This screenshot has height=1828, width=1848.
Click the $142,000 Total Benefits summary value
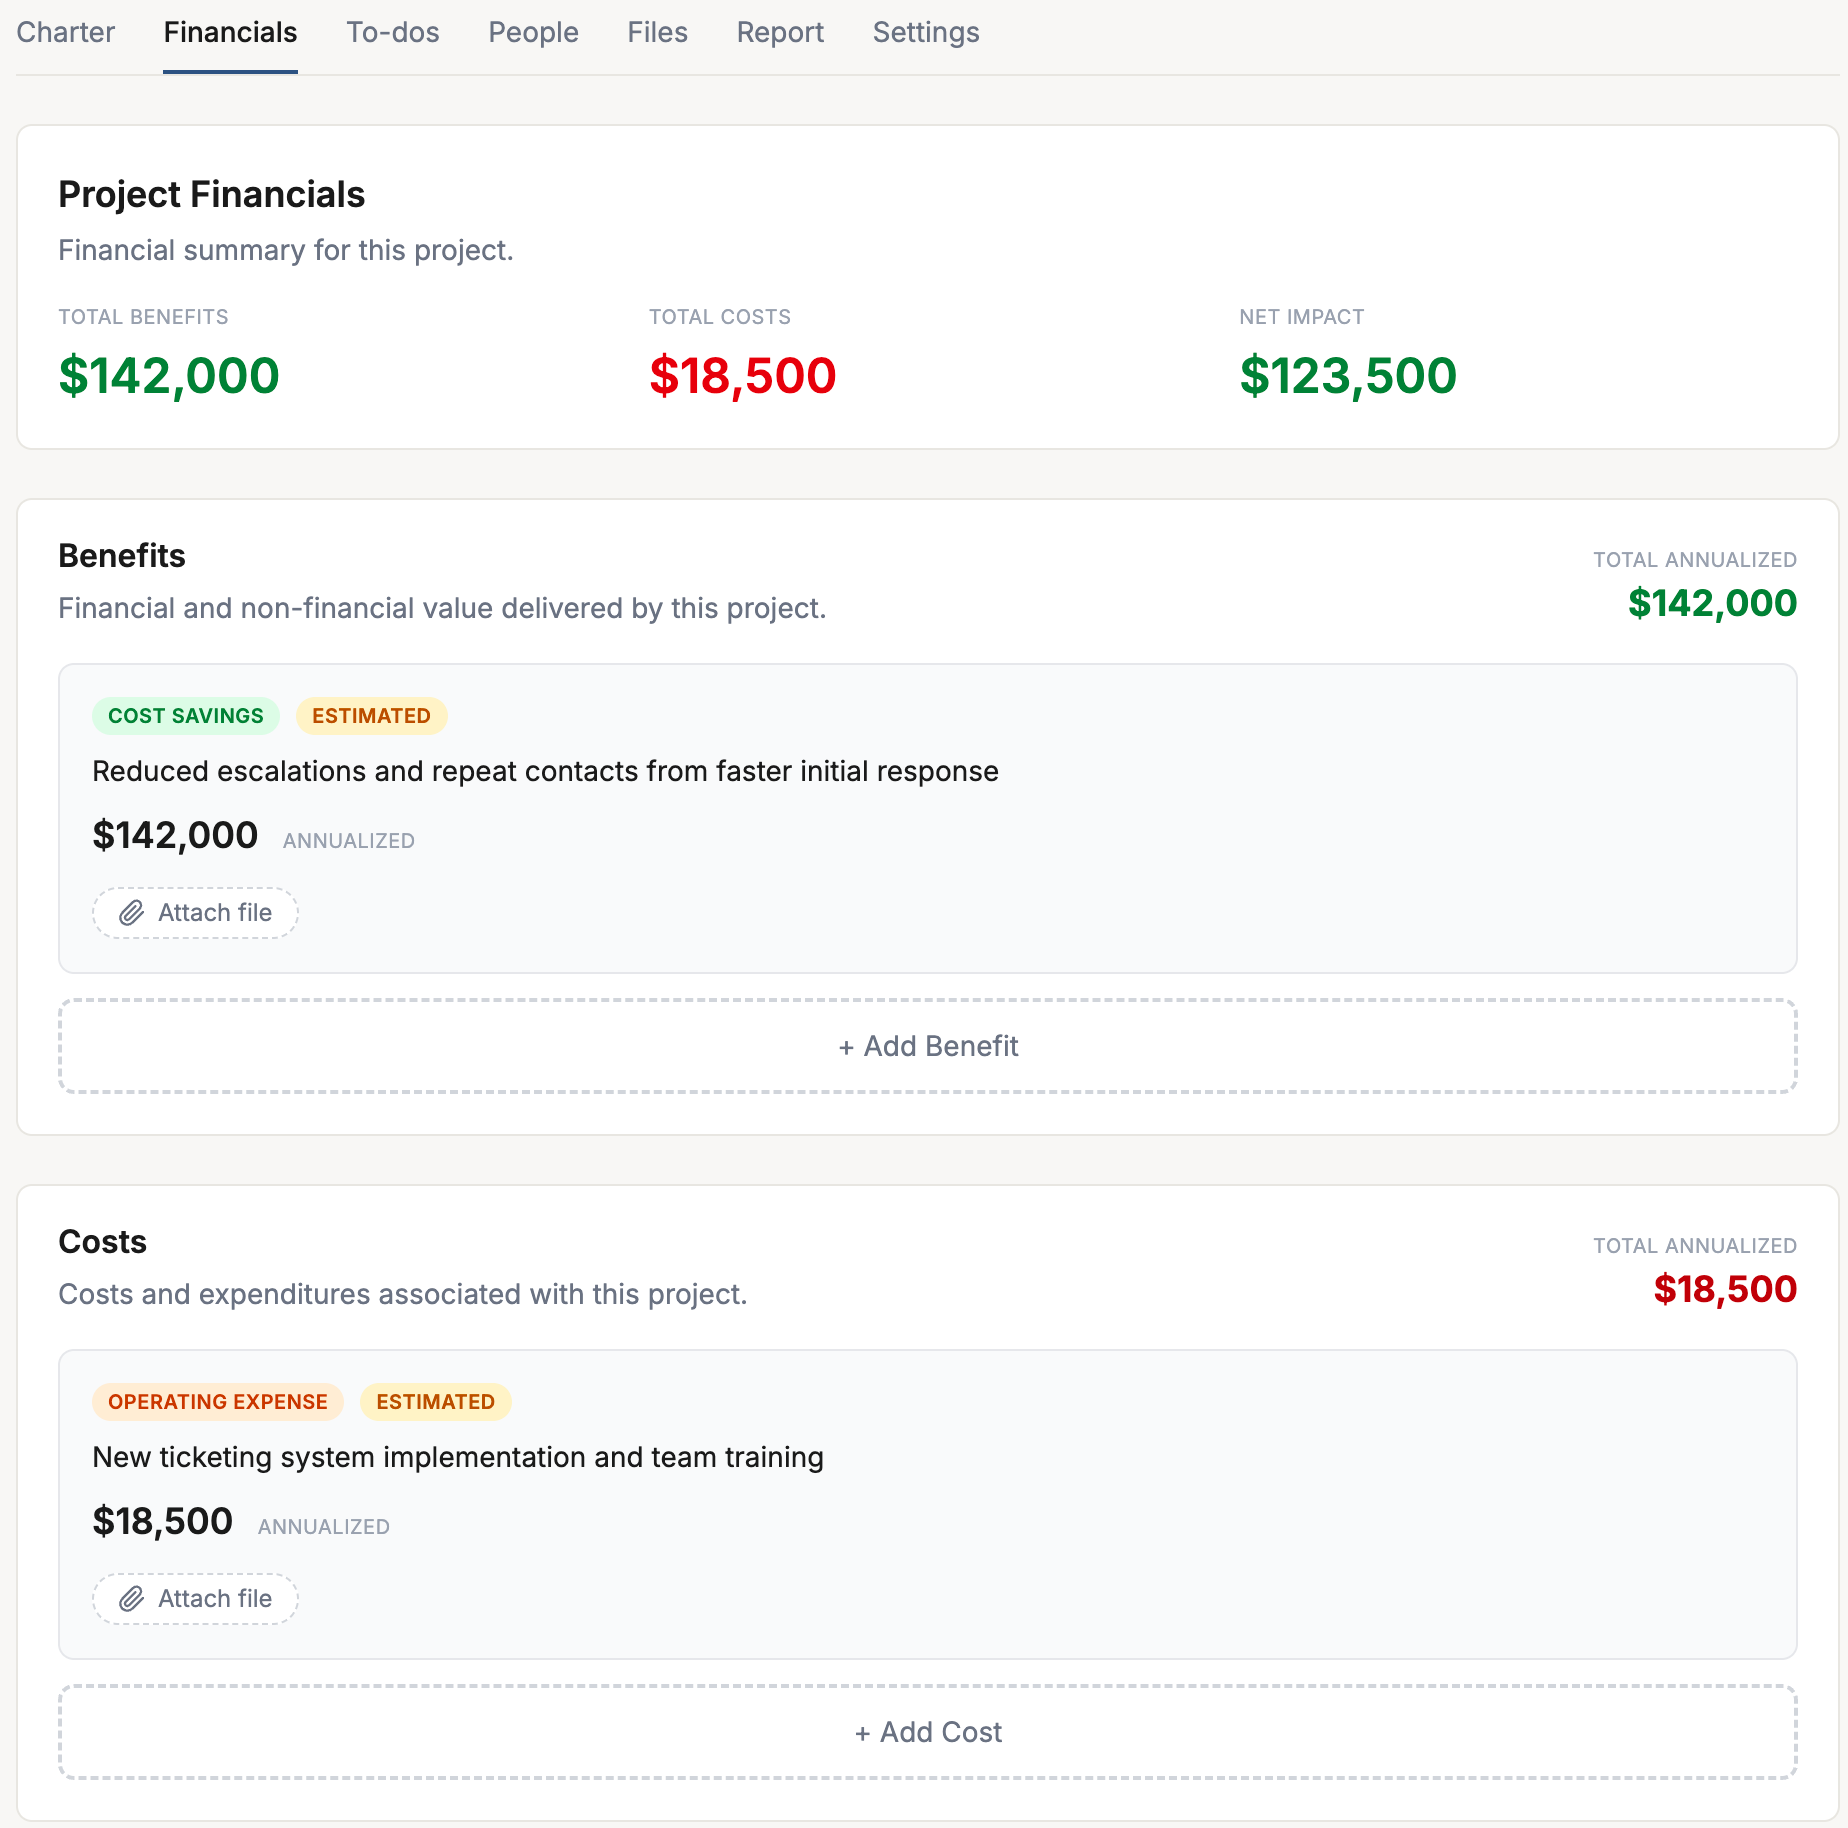pos(169,376)
